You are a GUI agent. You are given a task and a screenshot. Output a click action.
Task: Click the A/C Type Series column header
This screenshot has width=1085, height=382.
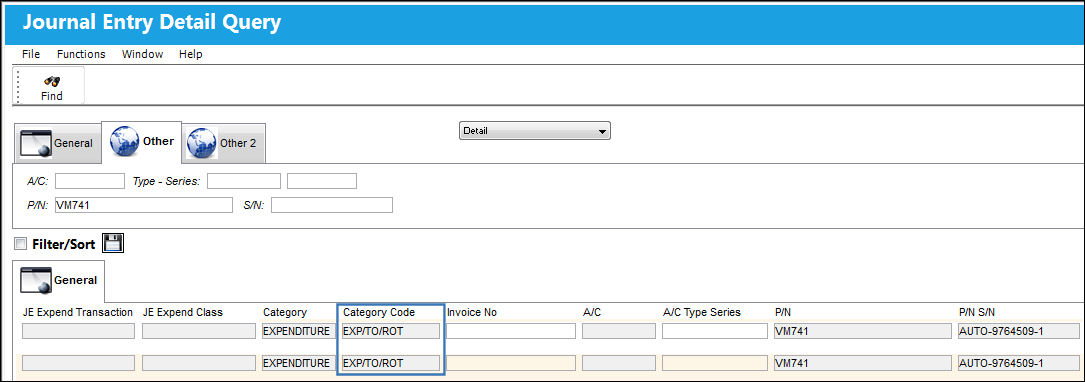[x=702, y=312]
